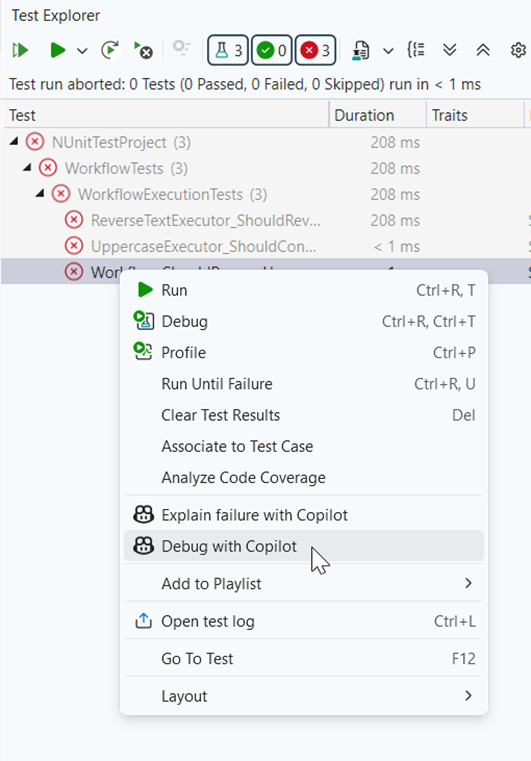This screenshot has width=531, height=761.
Task: Choose Run from the context menu
Action: (x=304, y=290)
